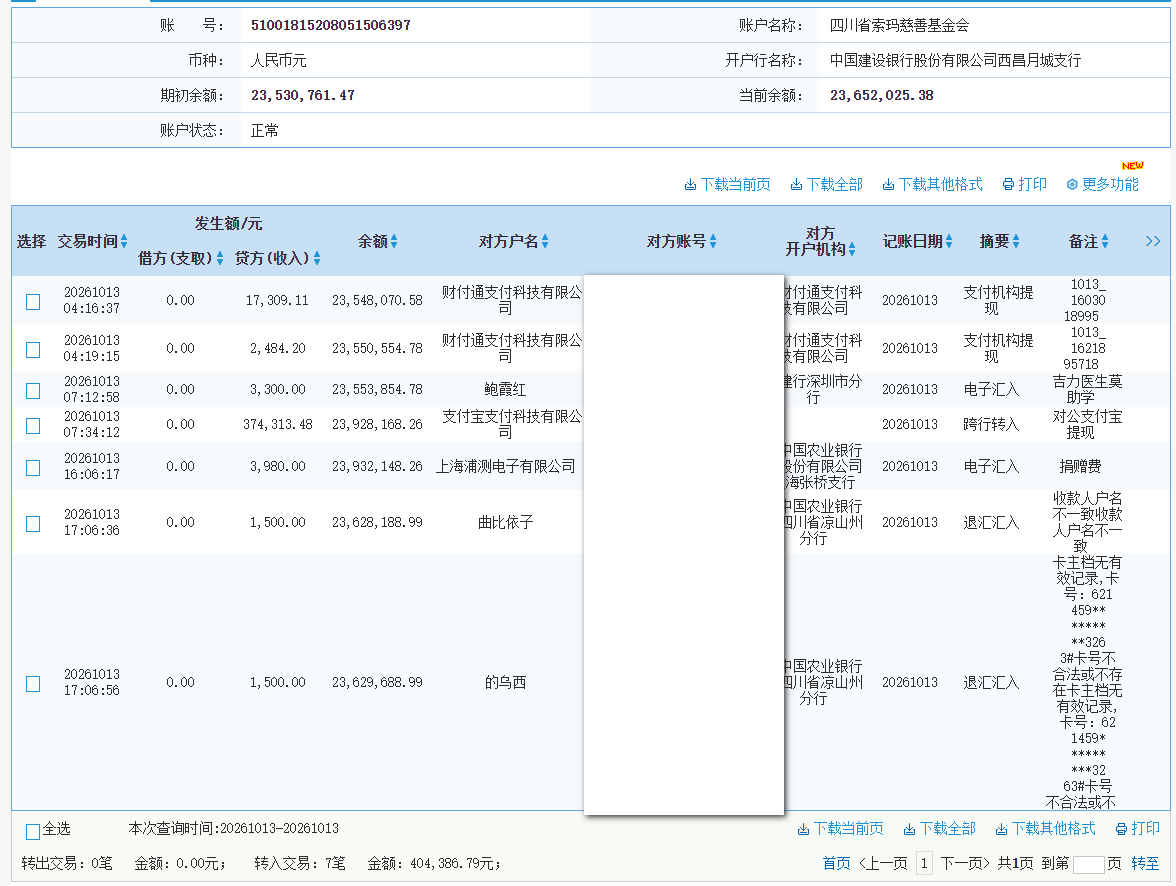Click the download icon beside the bottom 下载当前页
Screen dimensions: 1176x886
(x=803, y=829)
